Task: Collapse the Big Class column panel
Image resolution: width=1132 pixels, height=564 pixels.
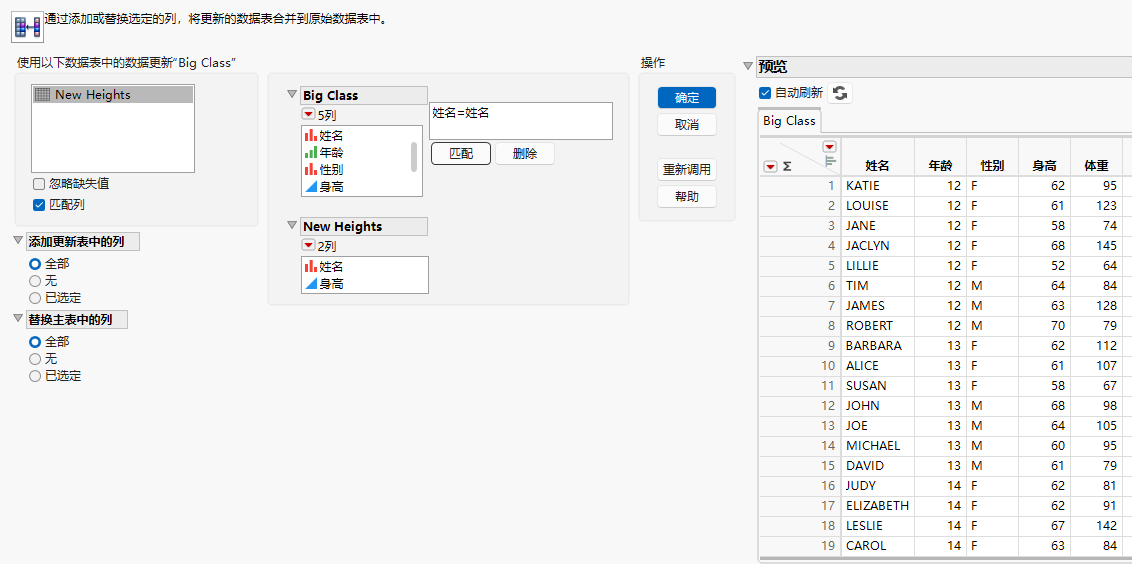Action: [x=292, y=95]
